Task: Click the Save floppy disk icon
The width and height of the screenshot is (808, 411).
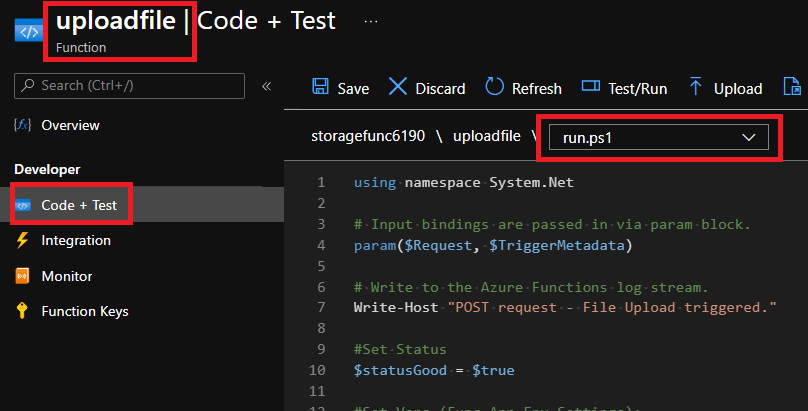Action: pyautogui.click(x=320, y=86)
